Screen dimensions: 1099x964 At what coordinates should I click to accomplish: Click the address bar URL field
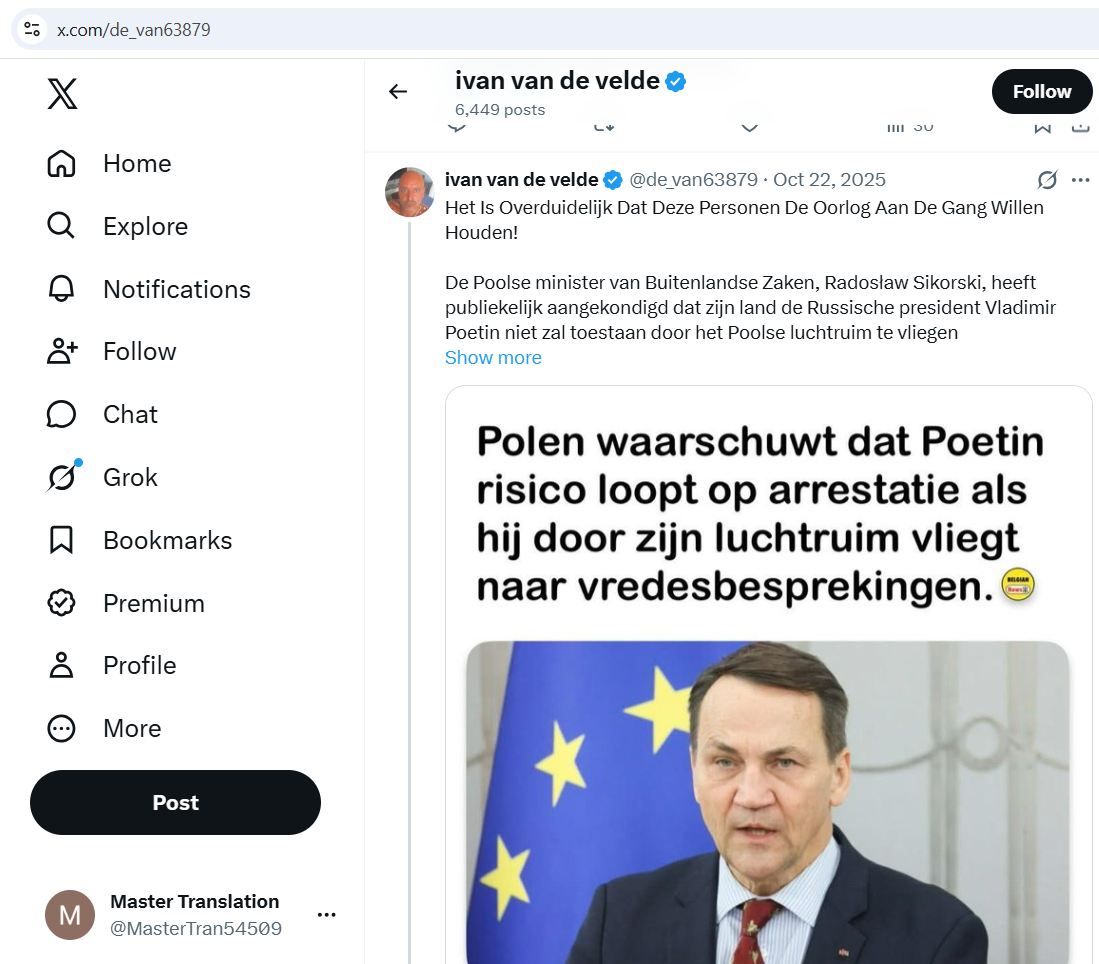[x=561, y=29]
